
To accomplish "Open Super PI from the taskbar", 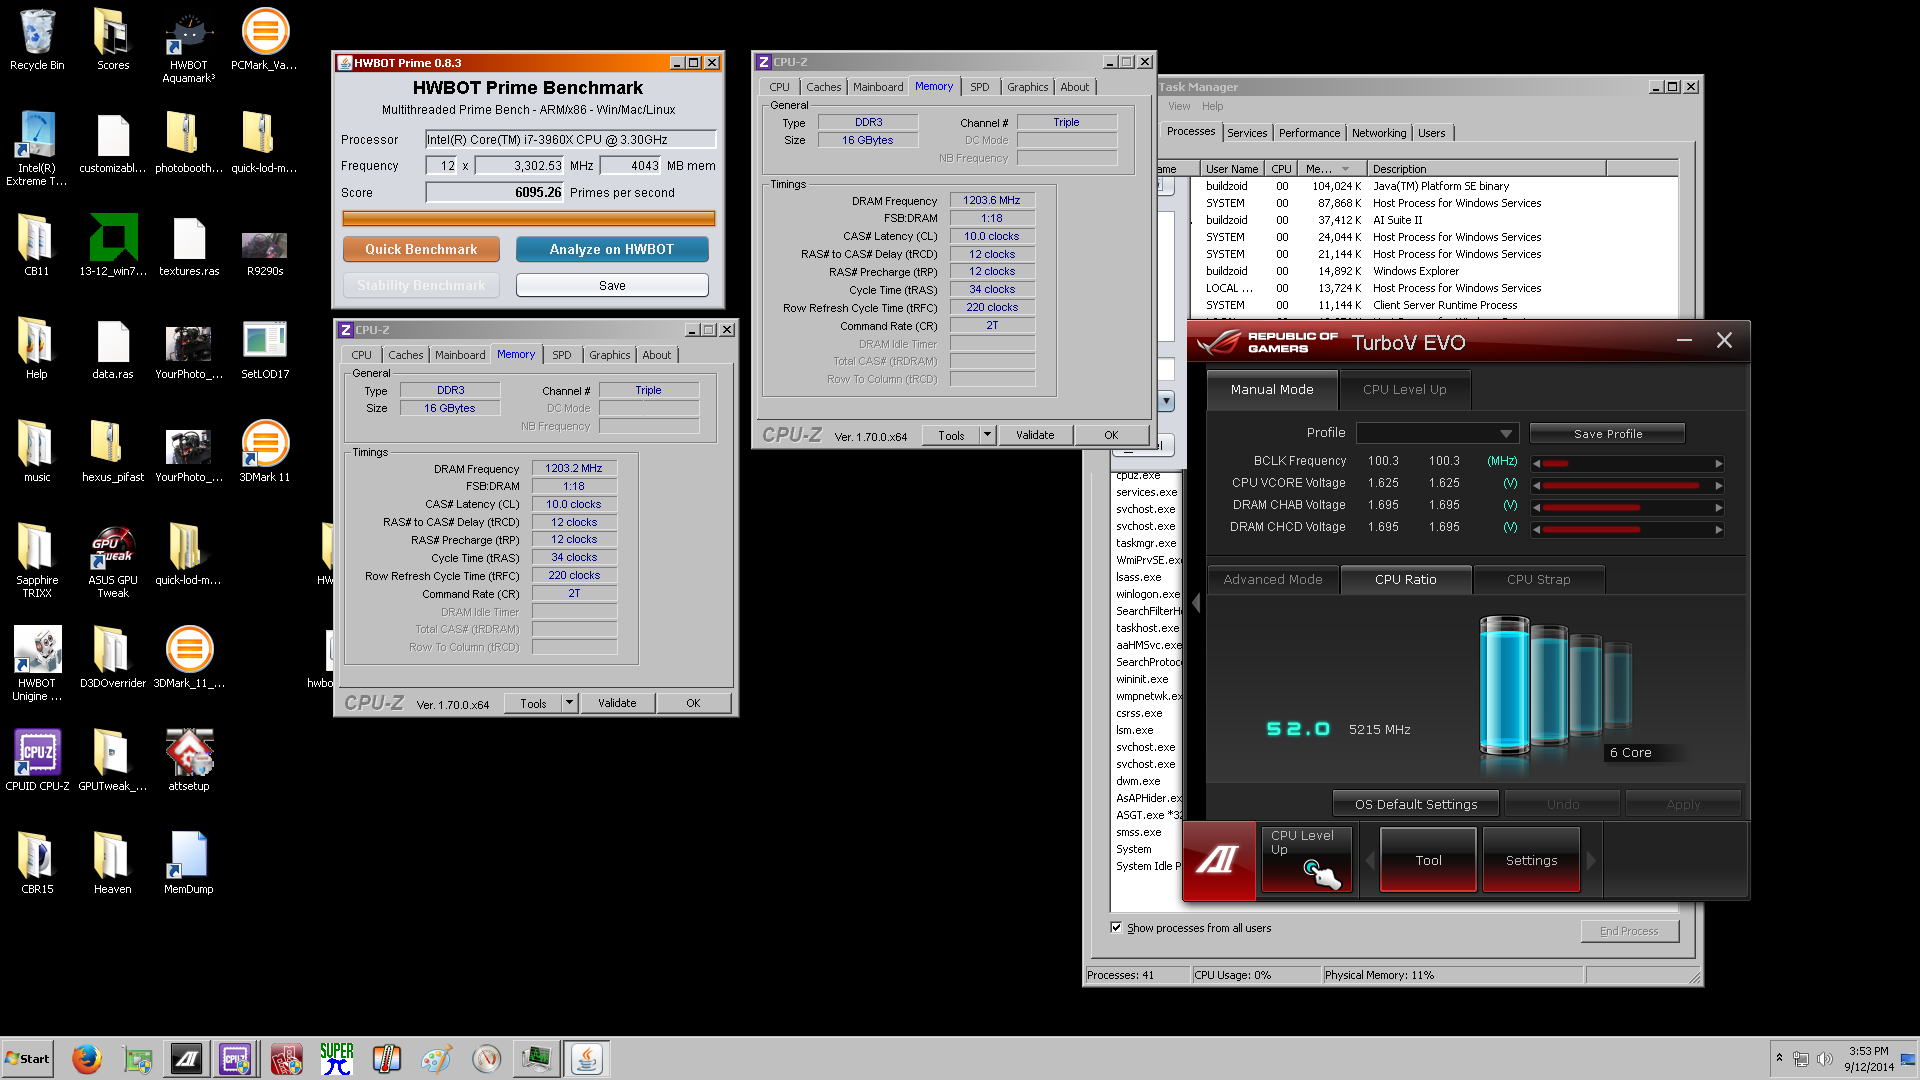I will pyautogui.click(x=337, y=1059).
